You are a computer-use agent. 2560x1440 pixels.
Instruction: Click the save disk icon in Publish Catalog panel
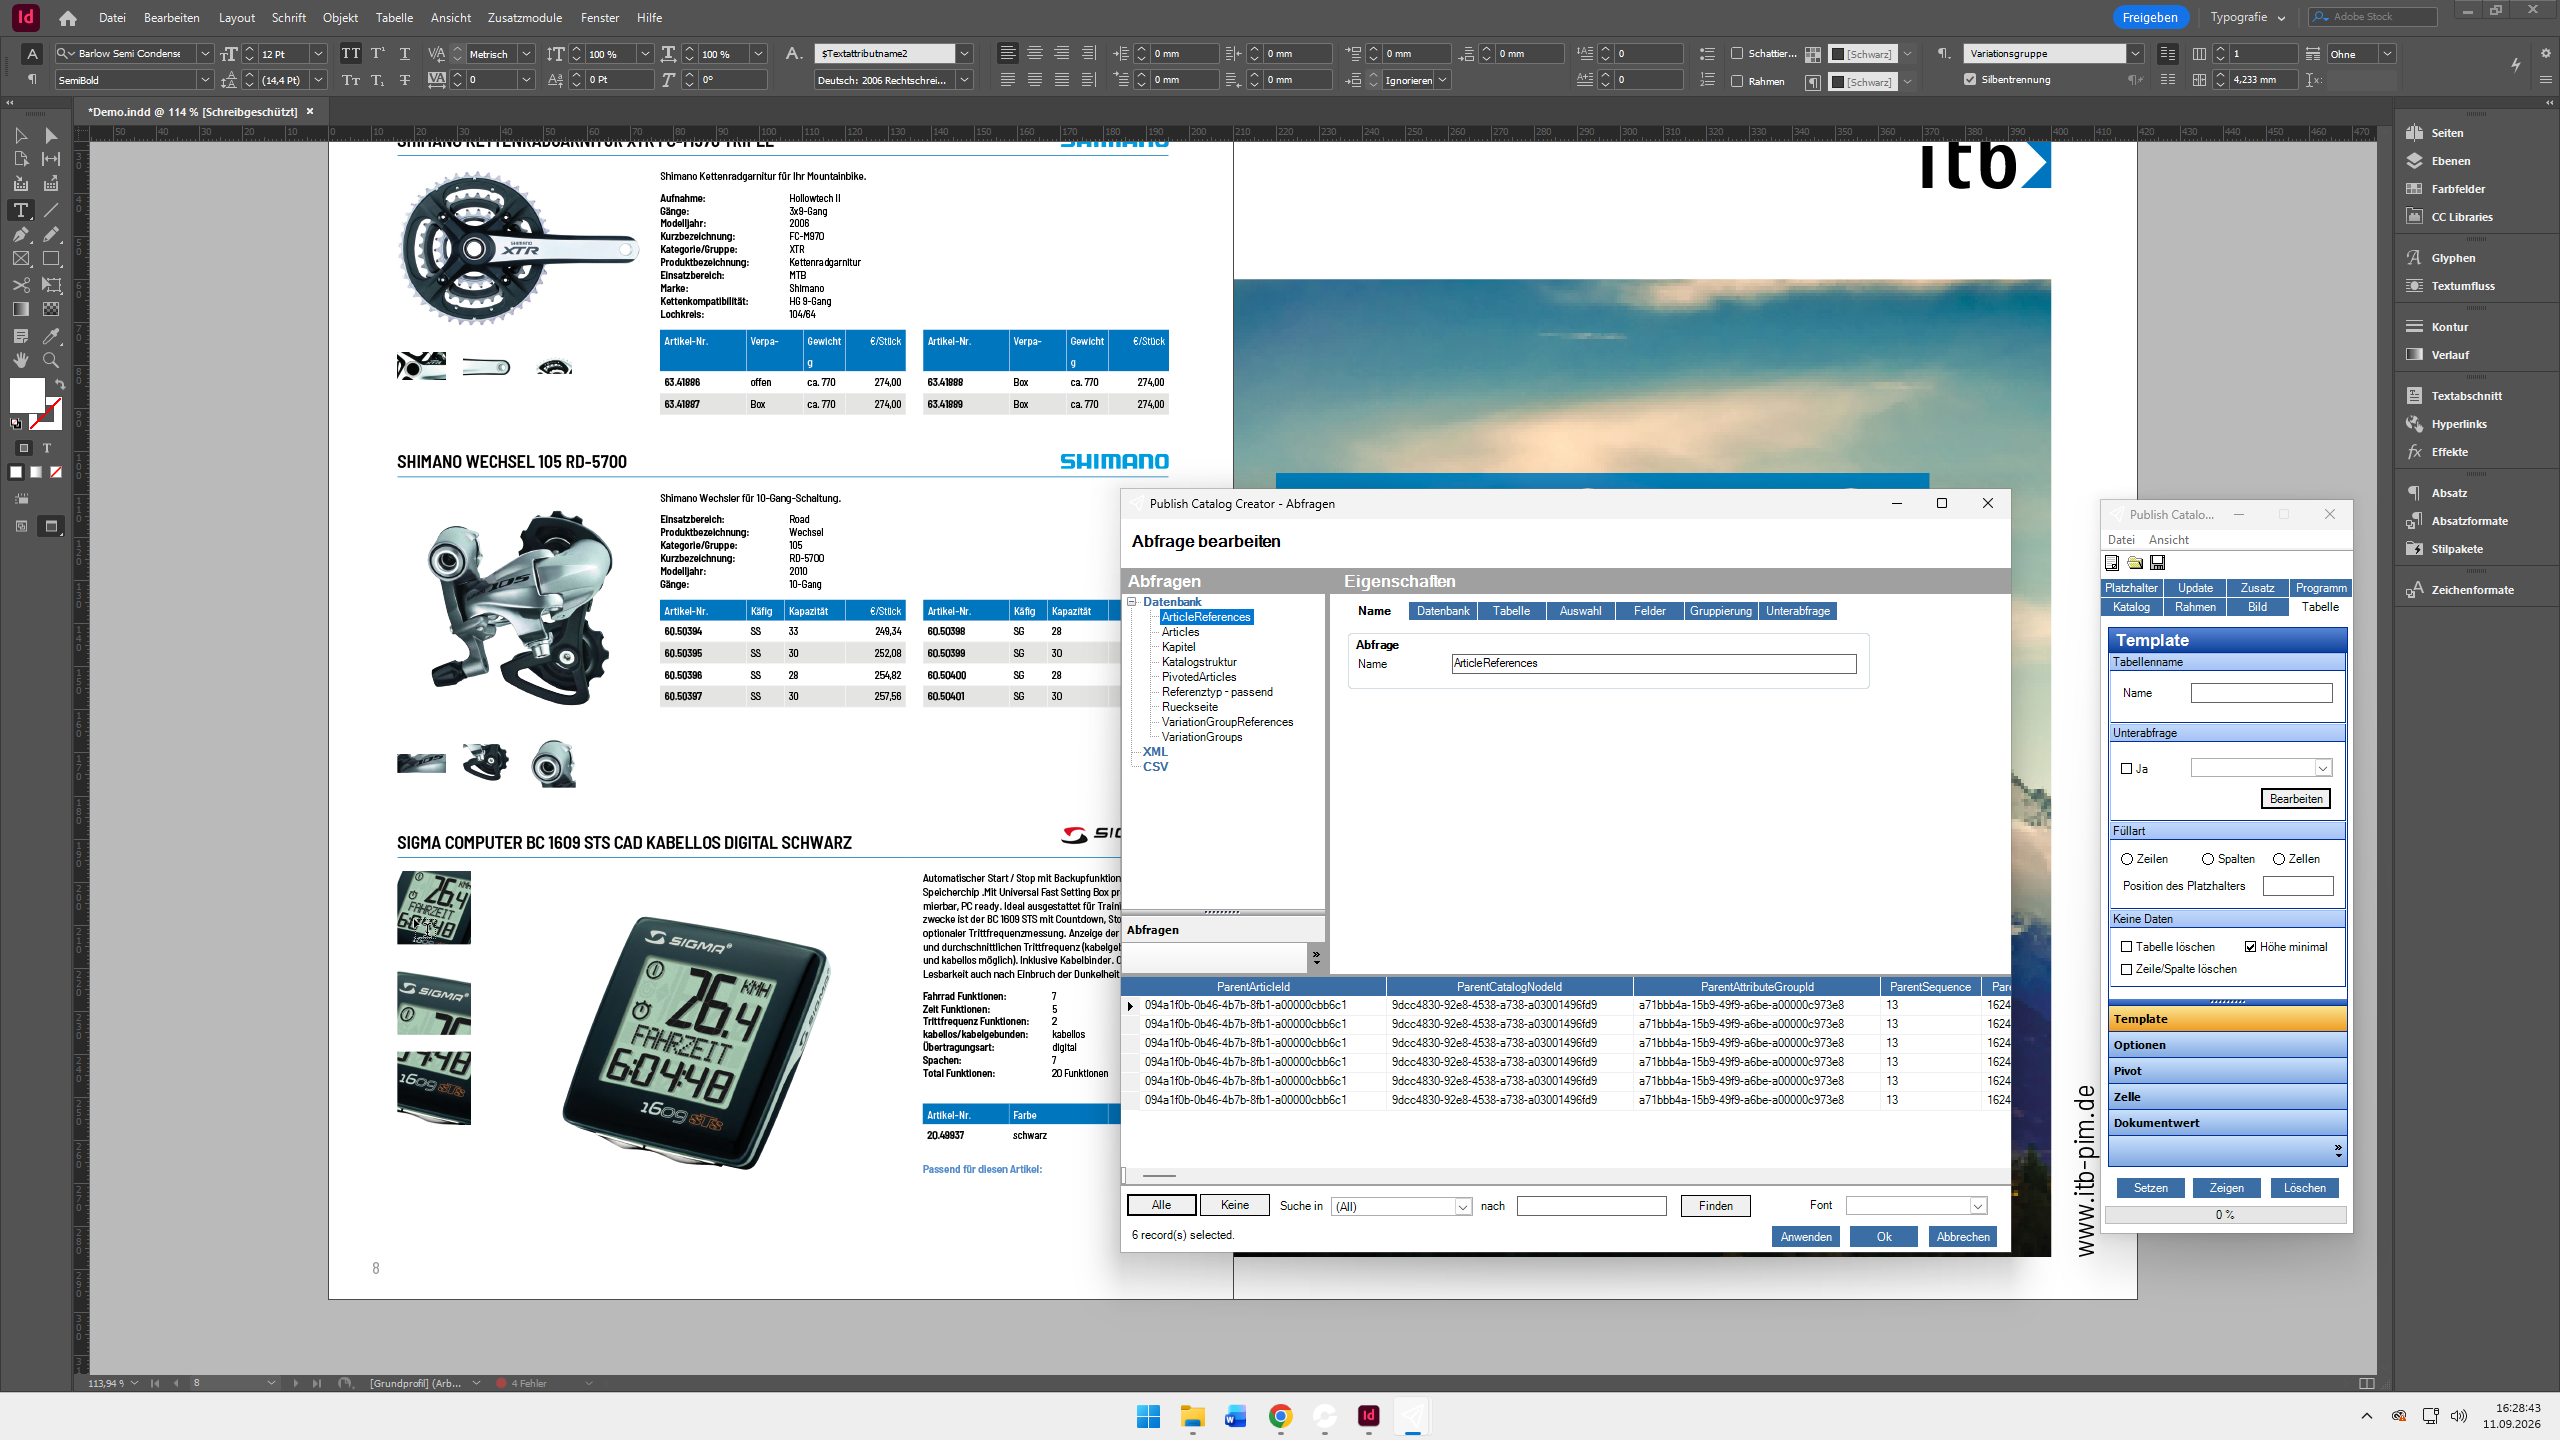[2158, 563]
